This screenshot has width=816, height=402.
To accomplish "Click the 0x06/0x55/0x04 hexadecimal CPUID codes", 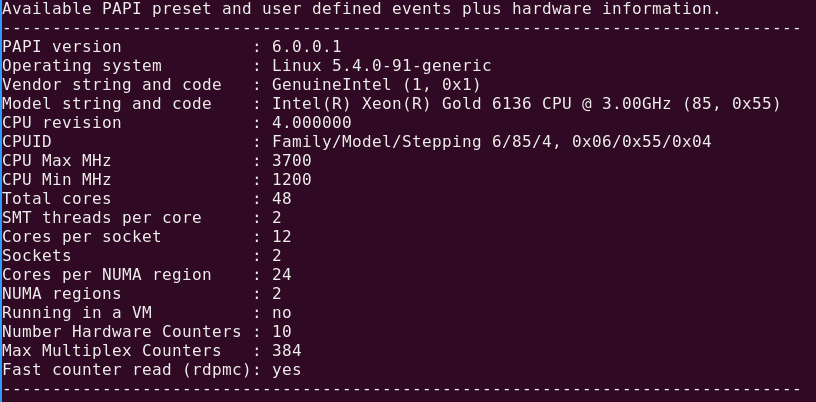I will tap(641, 142).
